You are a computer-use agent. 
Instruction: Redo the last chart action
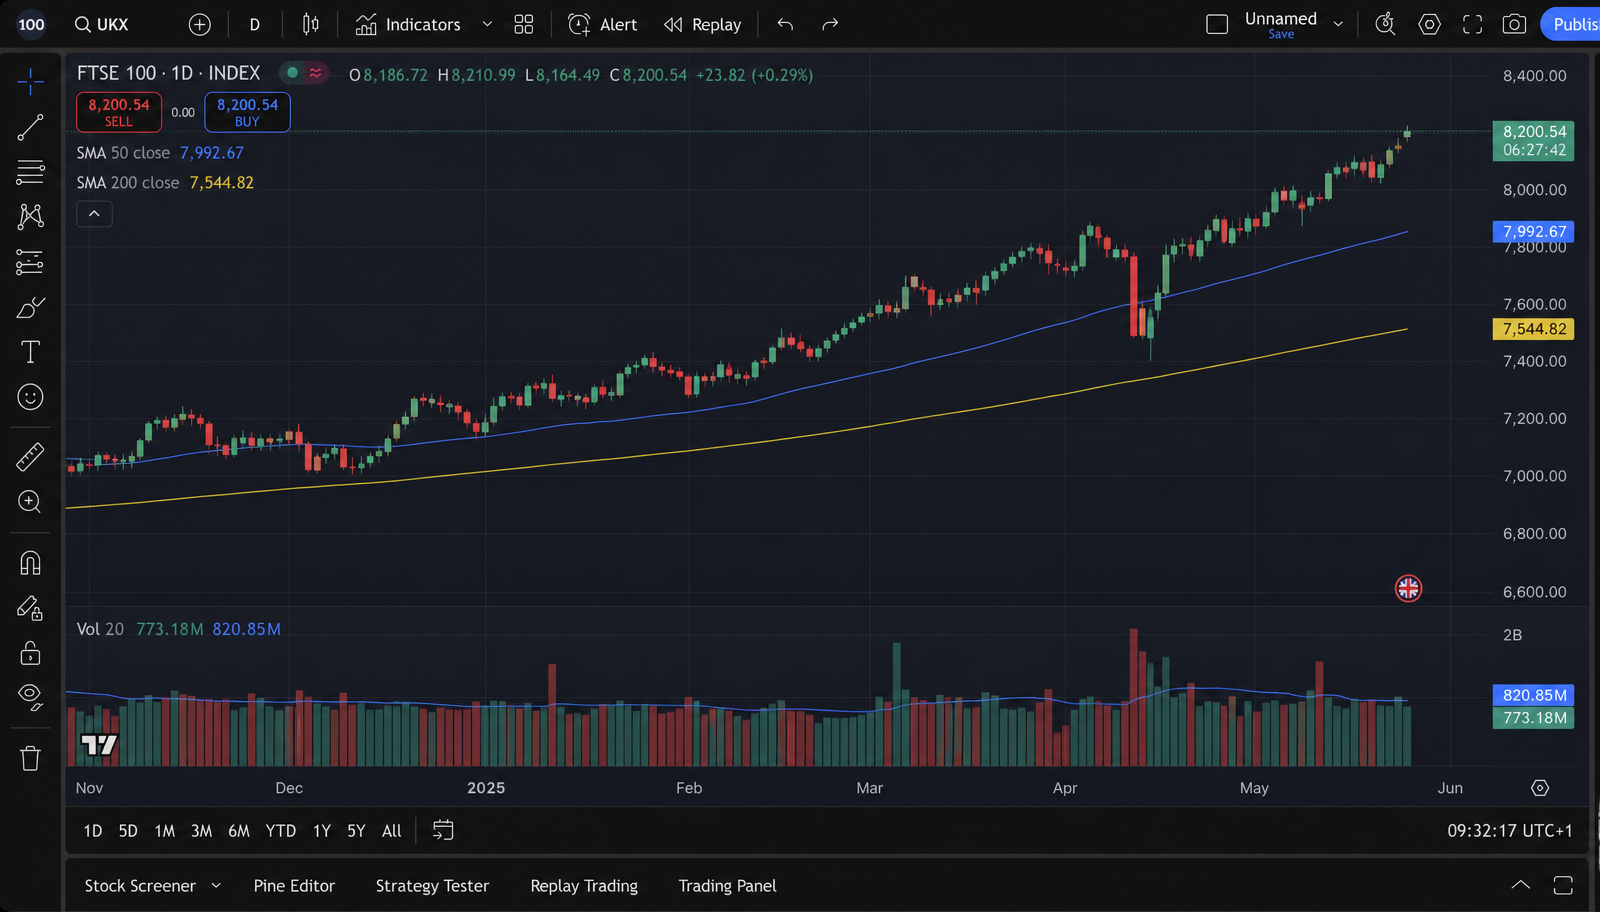[x=830, y=24]
